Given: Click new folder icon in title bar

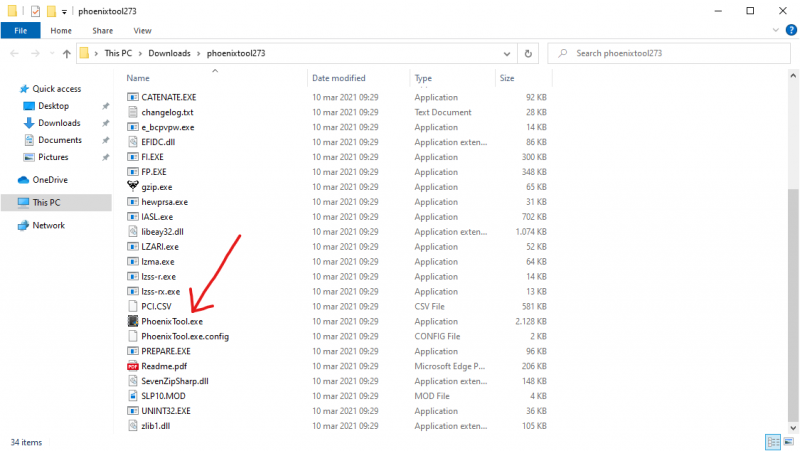Looking at the screenshot, I should click(x=52, y=11).
